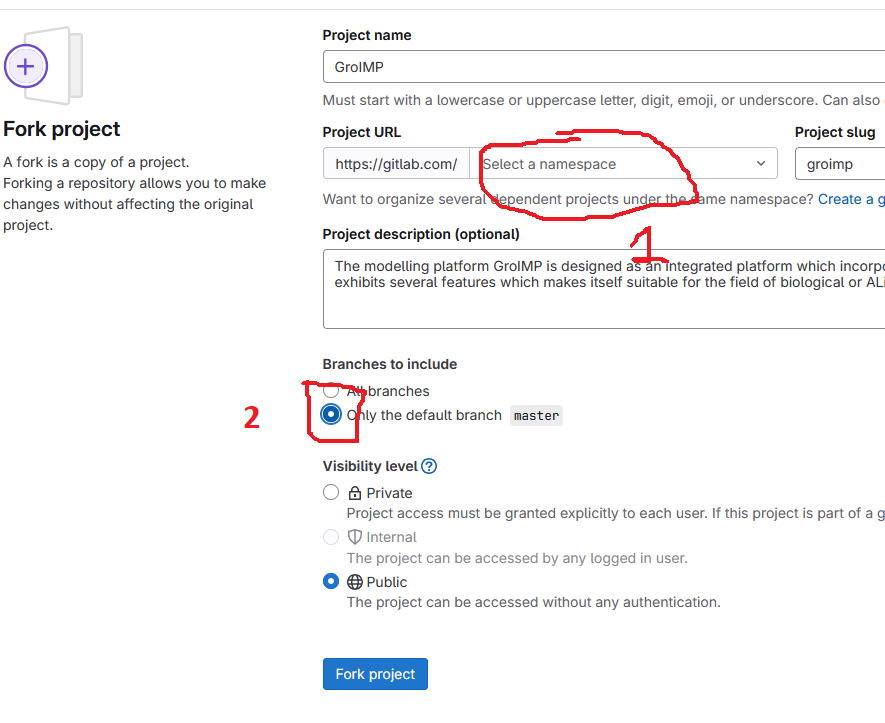
Task: Click the Public globe icon
Action: click(x=354, y=582)
